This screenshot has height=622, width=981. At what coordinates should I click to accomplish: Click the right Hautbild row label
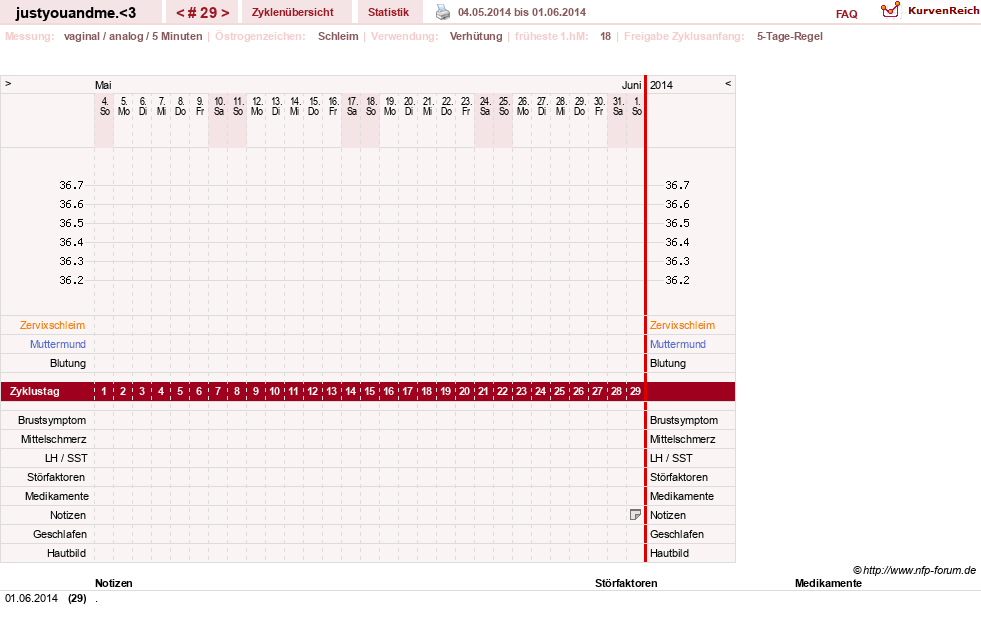pyautogui.click(x=669, y=553)
